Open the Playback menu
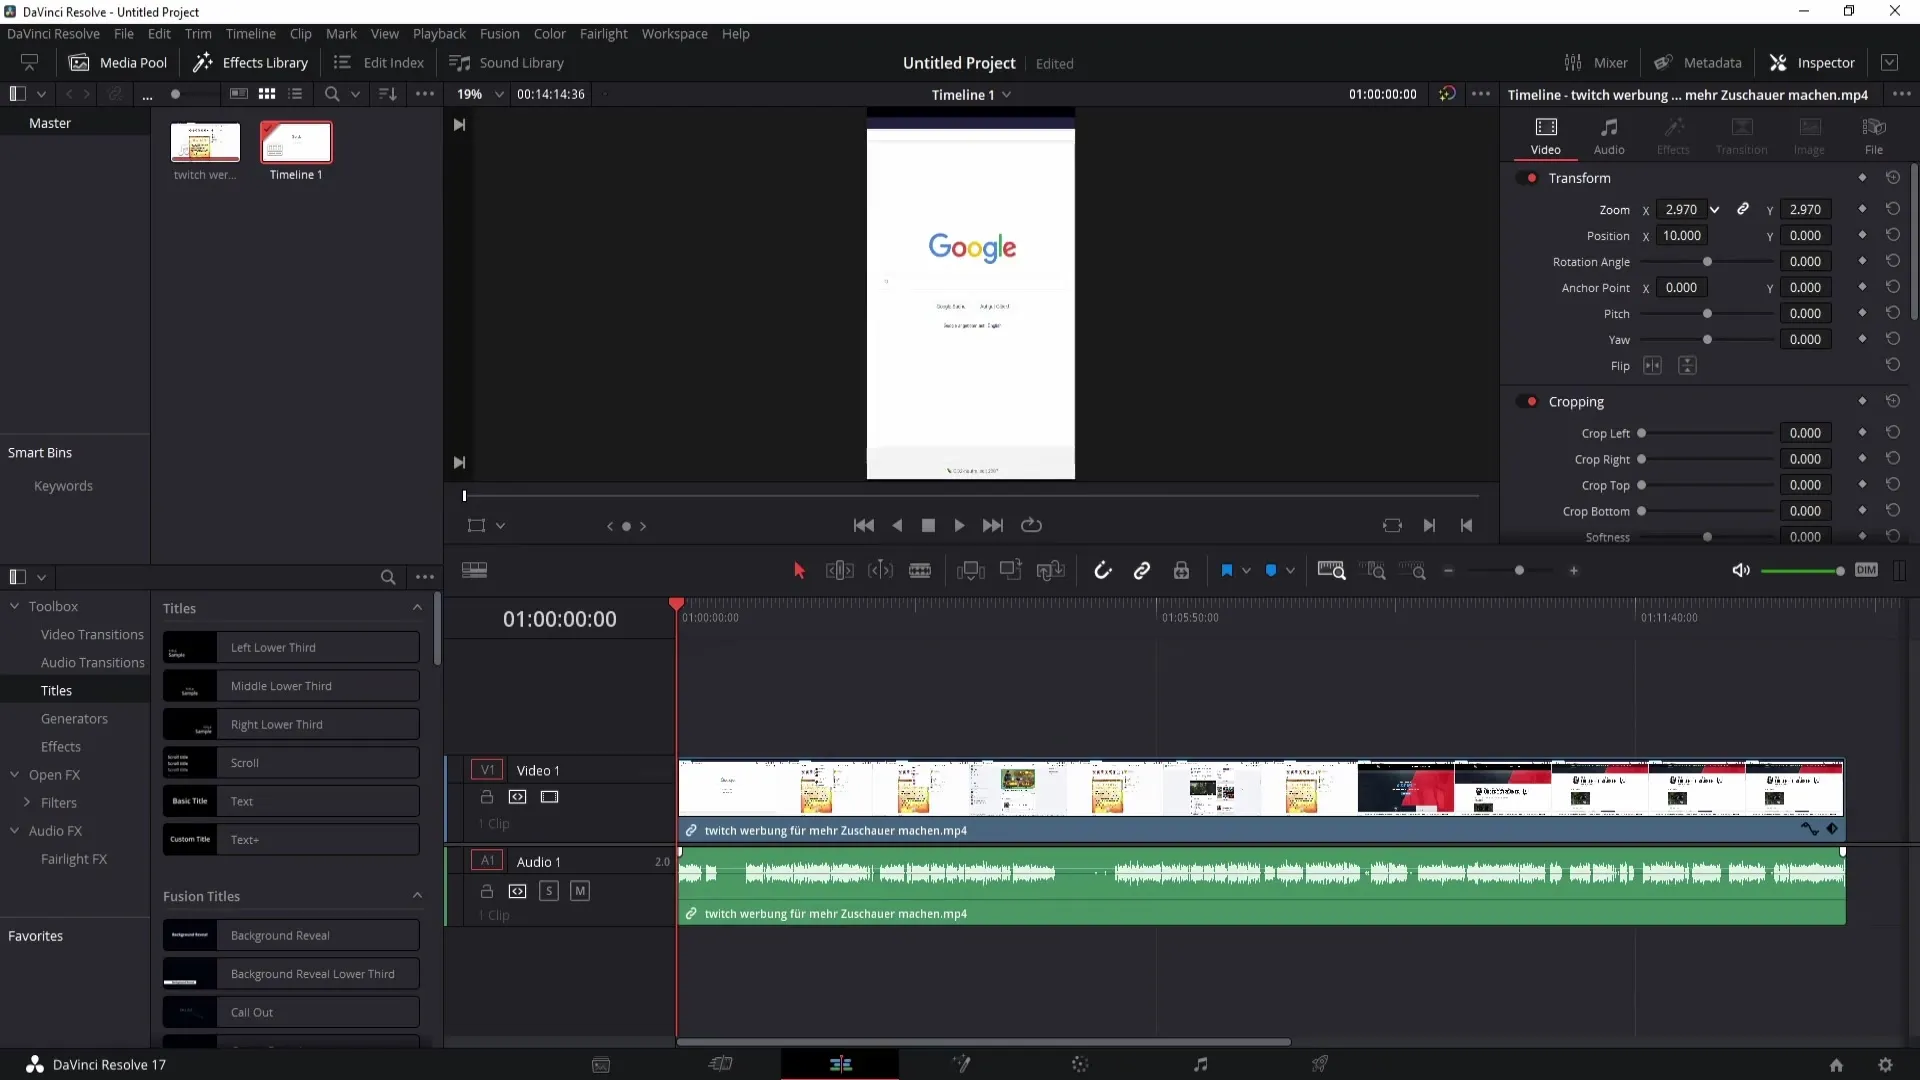Image resolution: width=1920 pixels, height=1080 pixels. (439, 33)
